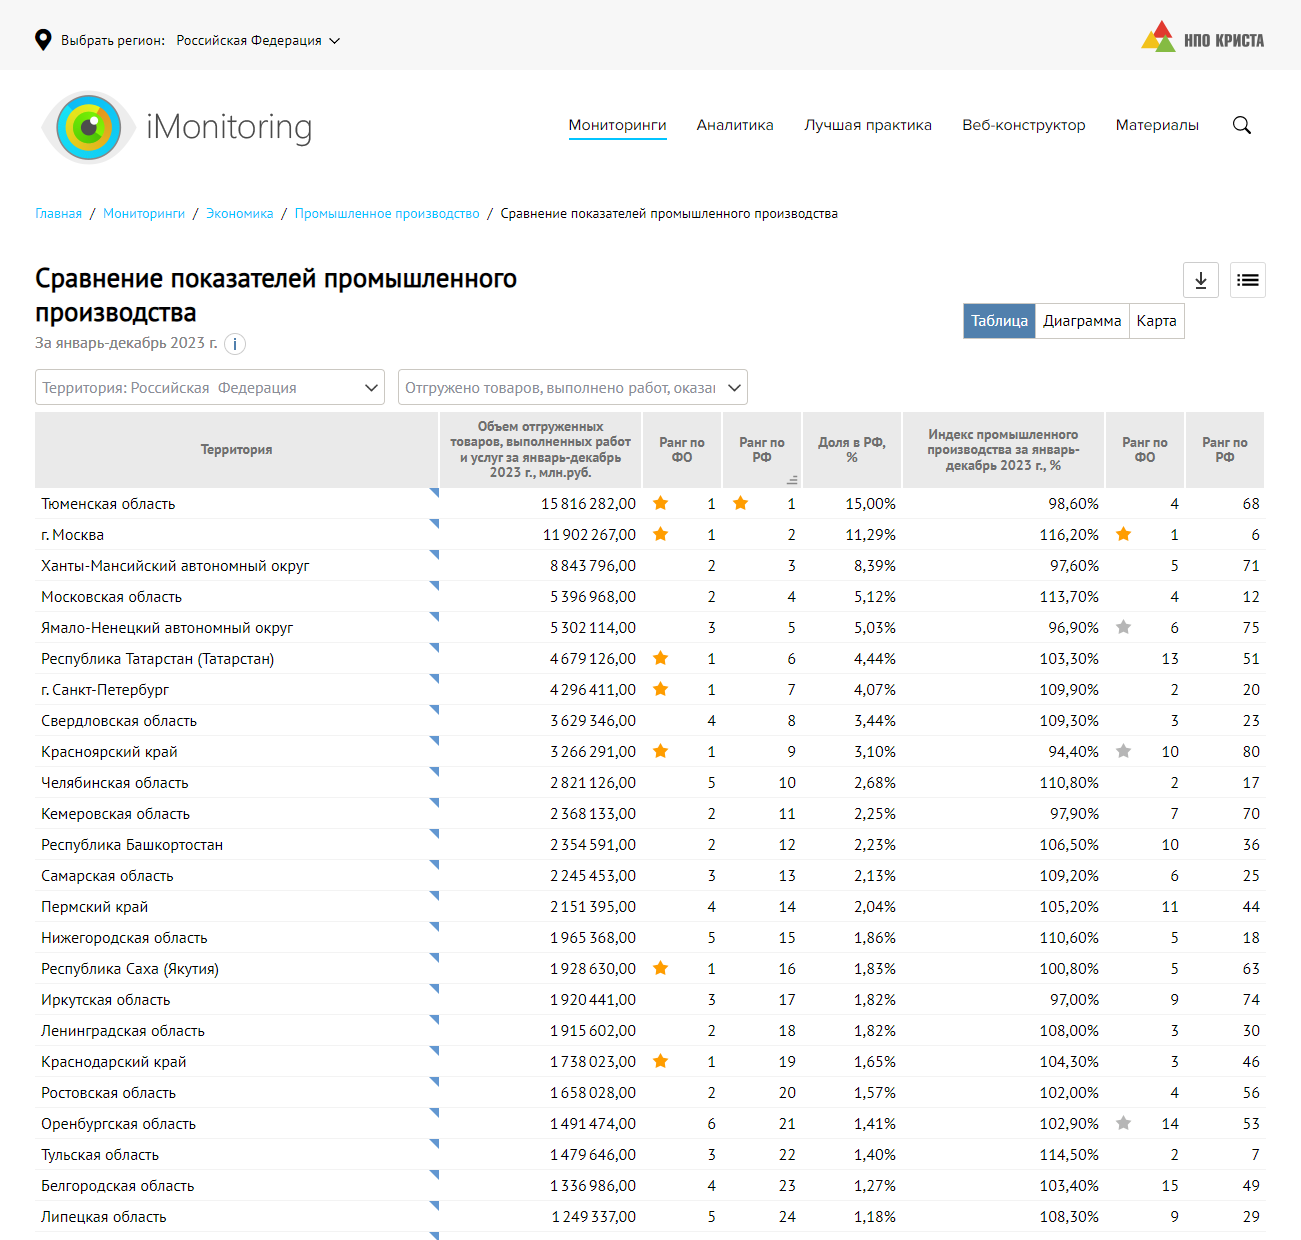Open the Промышленное производство breadcrumb link
Screen dimensions: 1301x1240
(x=387, y=214)
